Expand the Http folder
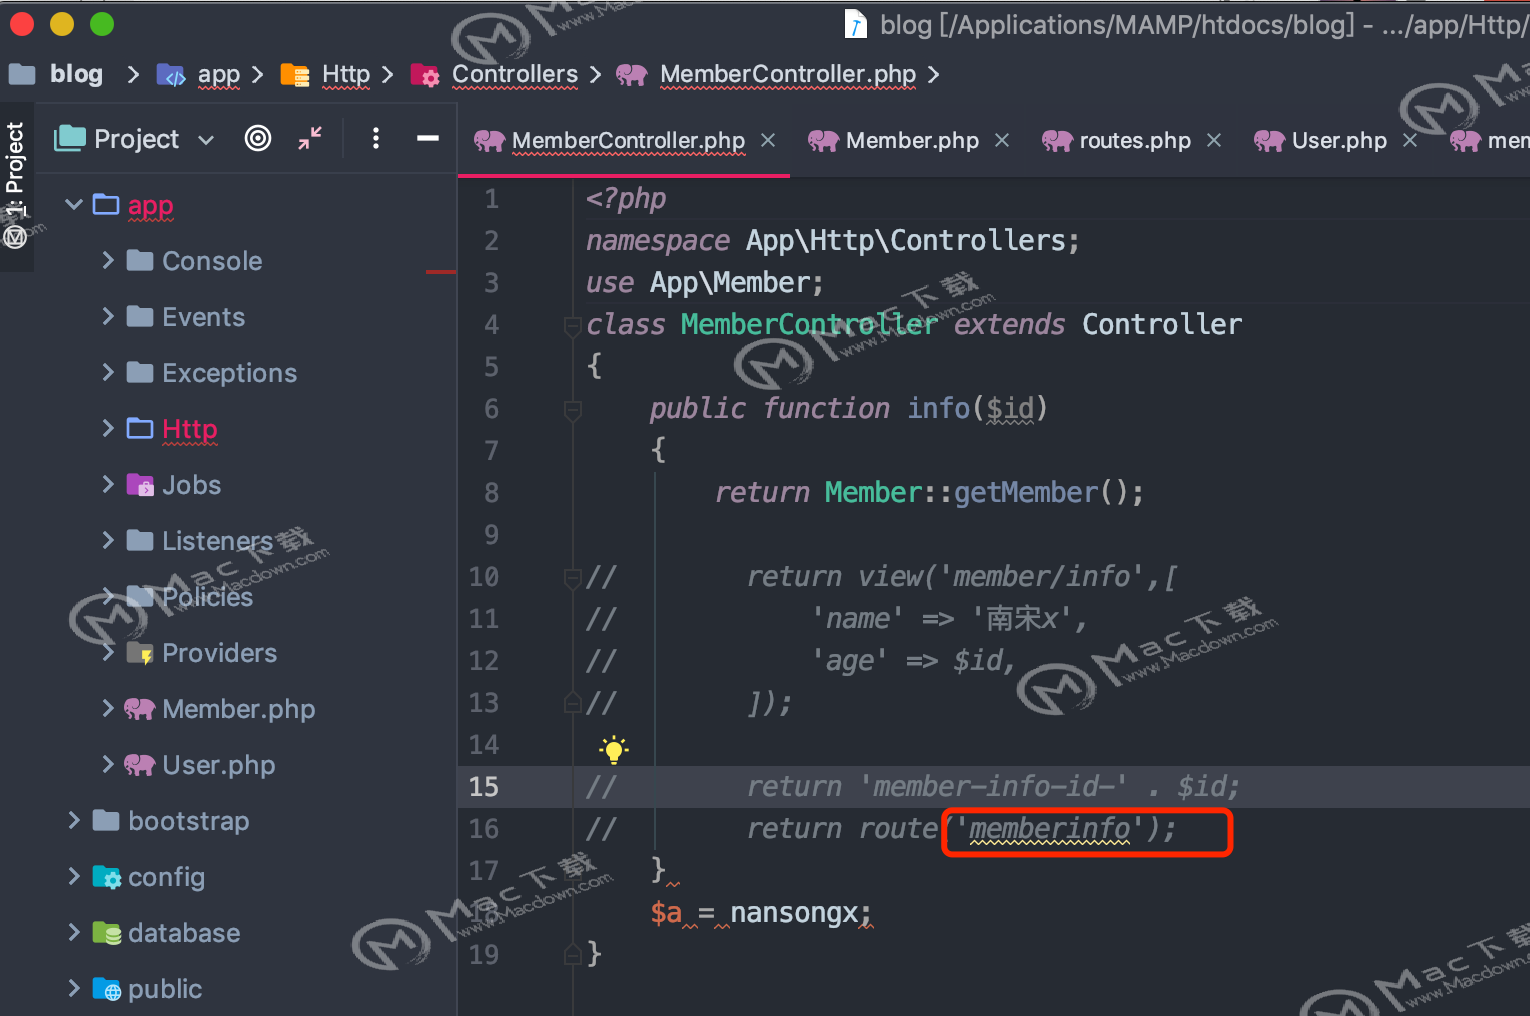The width and height of the screenshot is (1530, 1016). point(108,429)
